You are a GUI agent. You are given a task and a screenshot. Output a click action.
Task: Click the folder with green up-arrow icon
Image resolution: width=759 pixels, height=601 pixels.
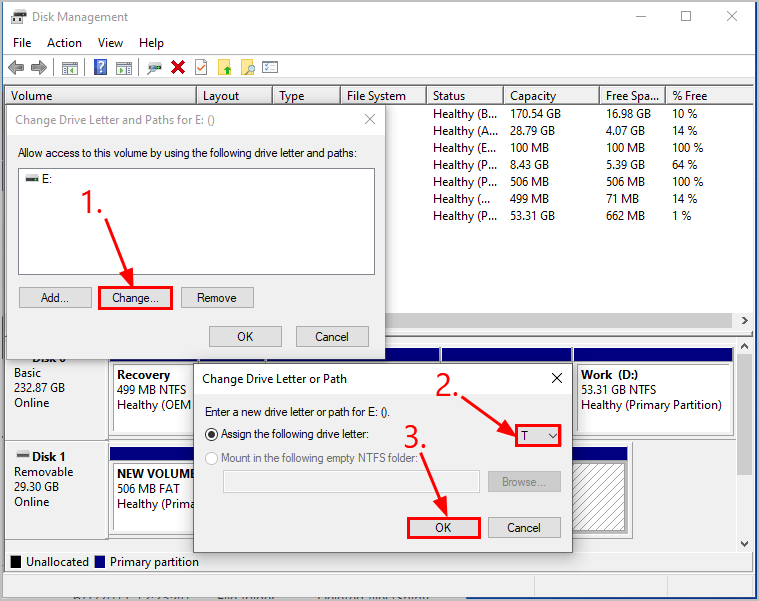[x=225, y=67]
